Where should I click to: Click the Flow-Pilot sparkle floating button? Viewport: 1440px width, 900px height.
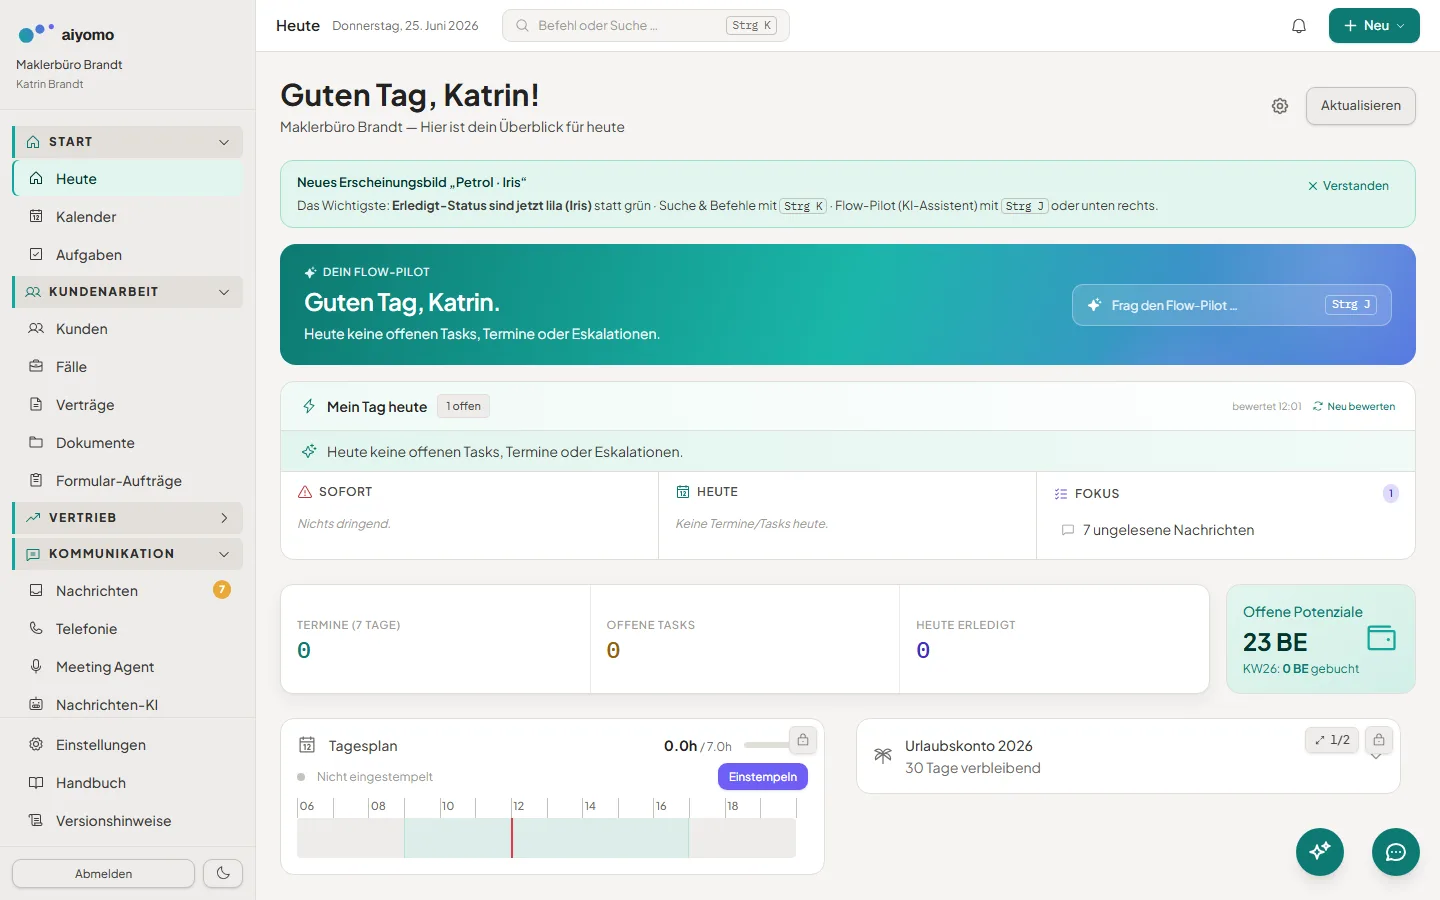point(1320,852)
